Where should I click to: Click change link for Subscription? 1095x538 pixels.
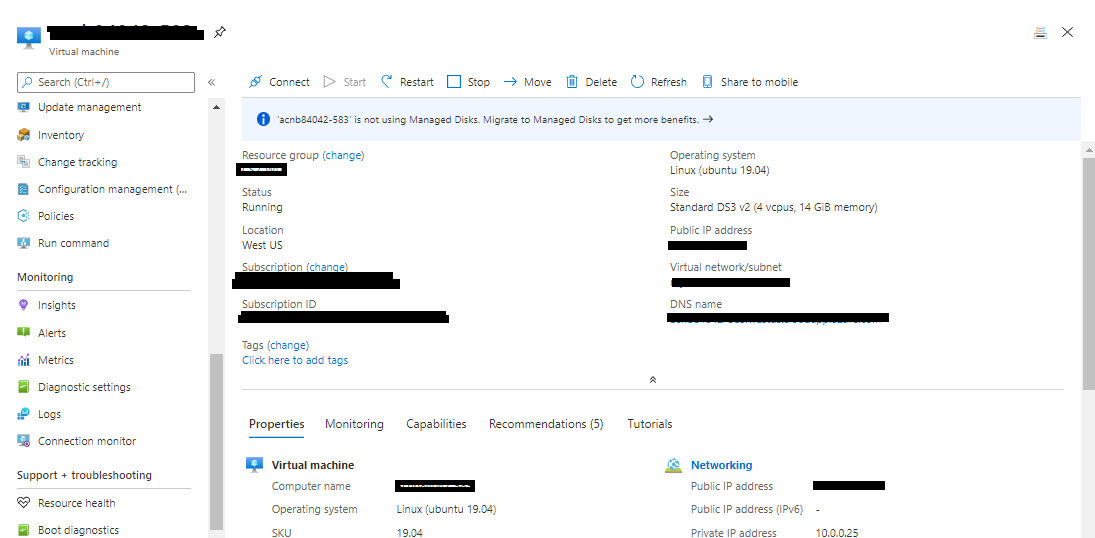coord(327,267)
